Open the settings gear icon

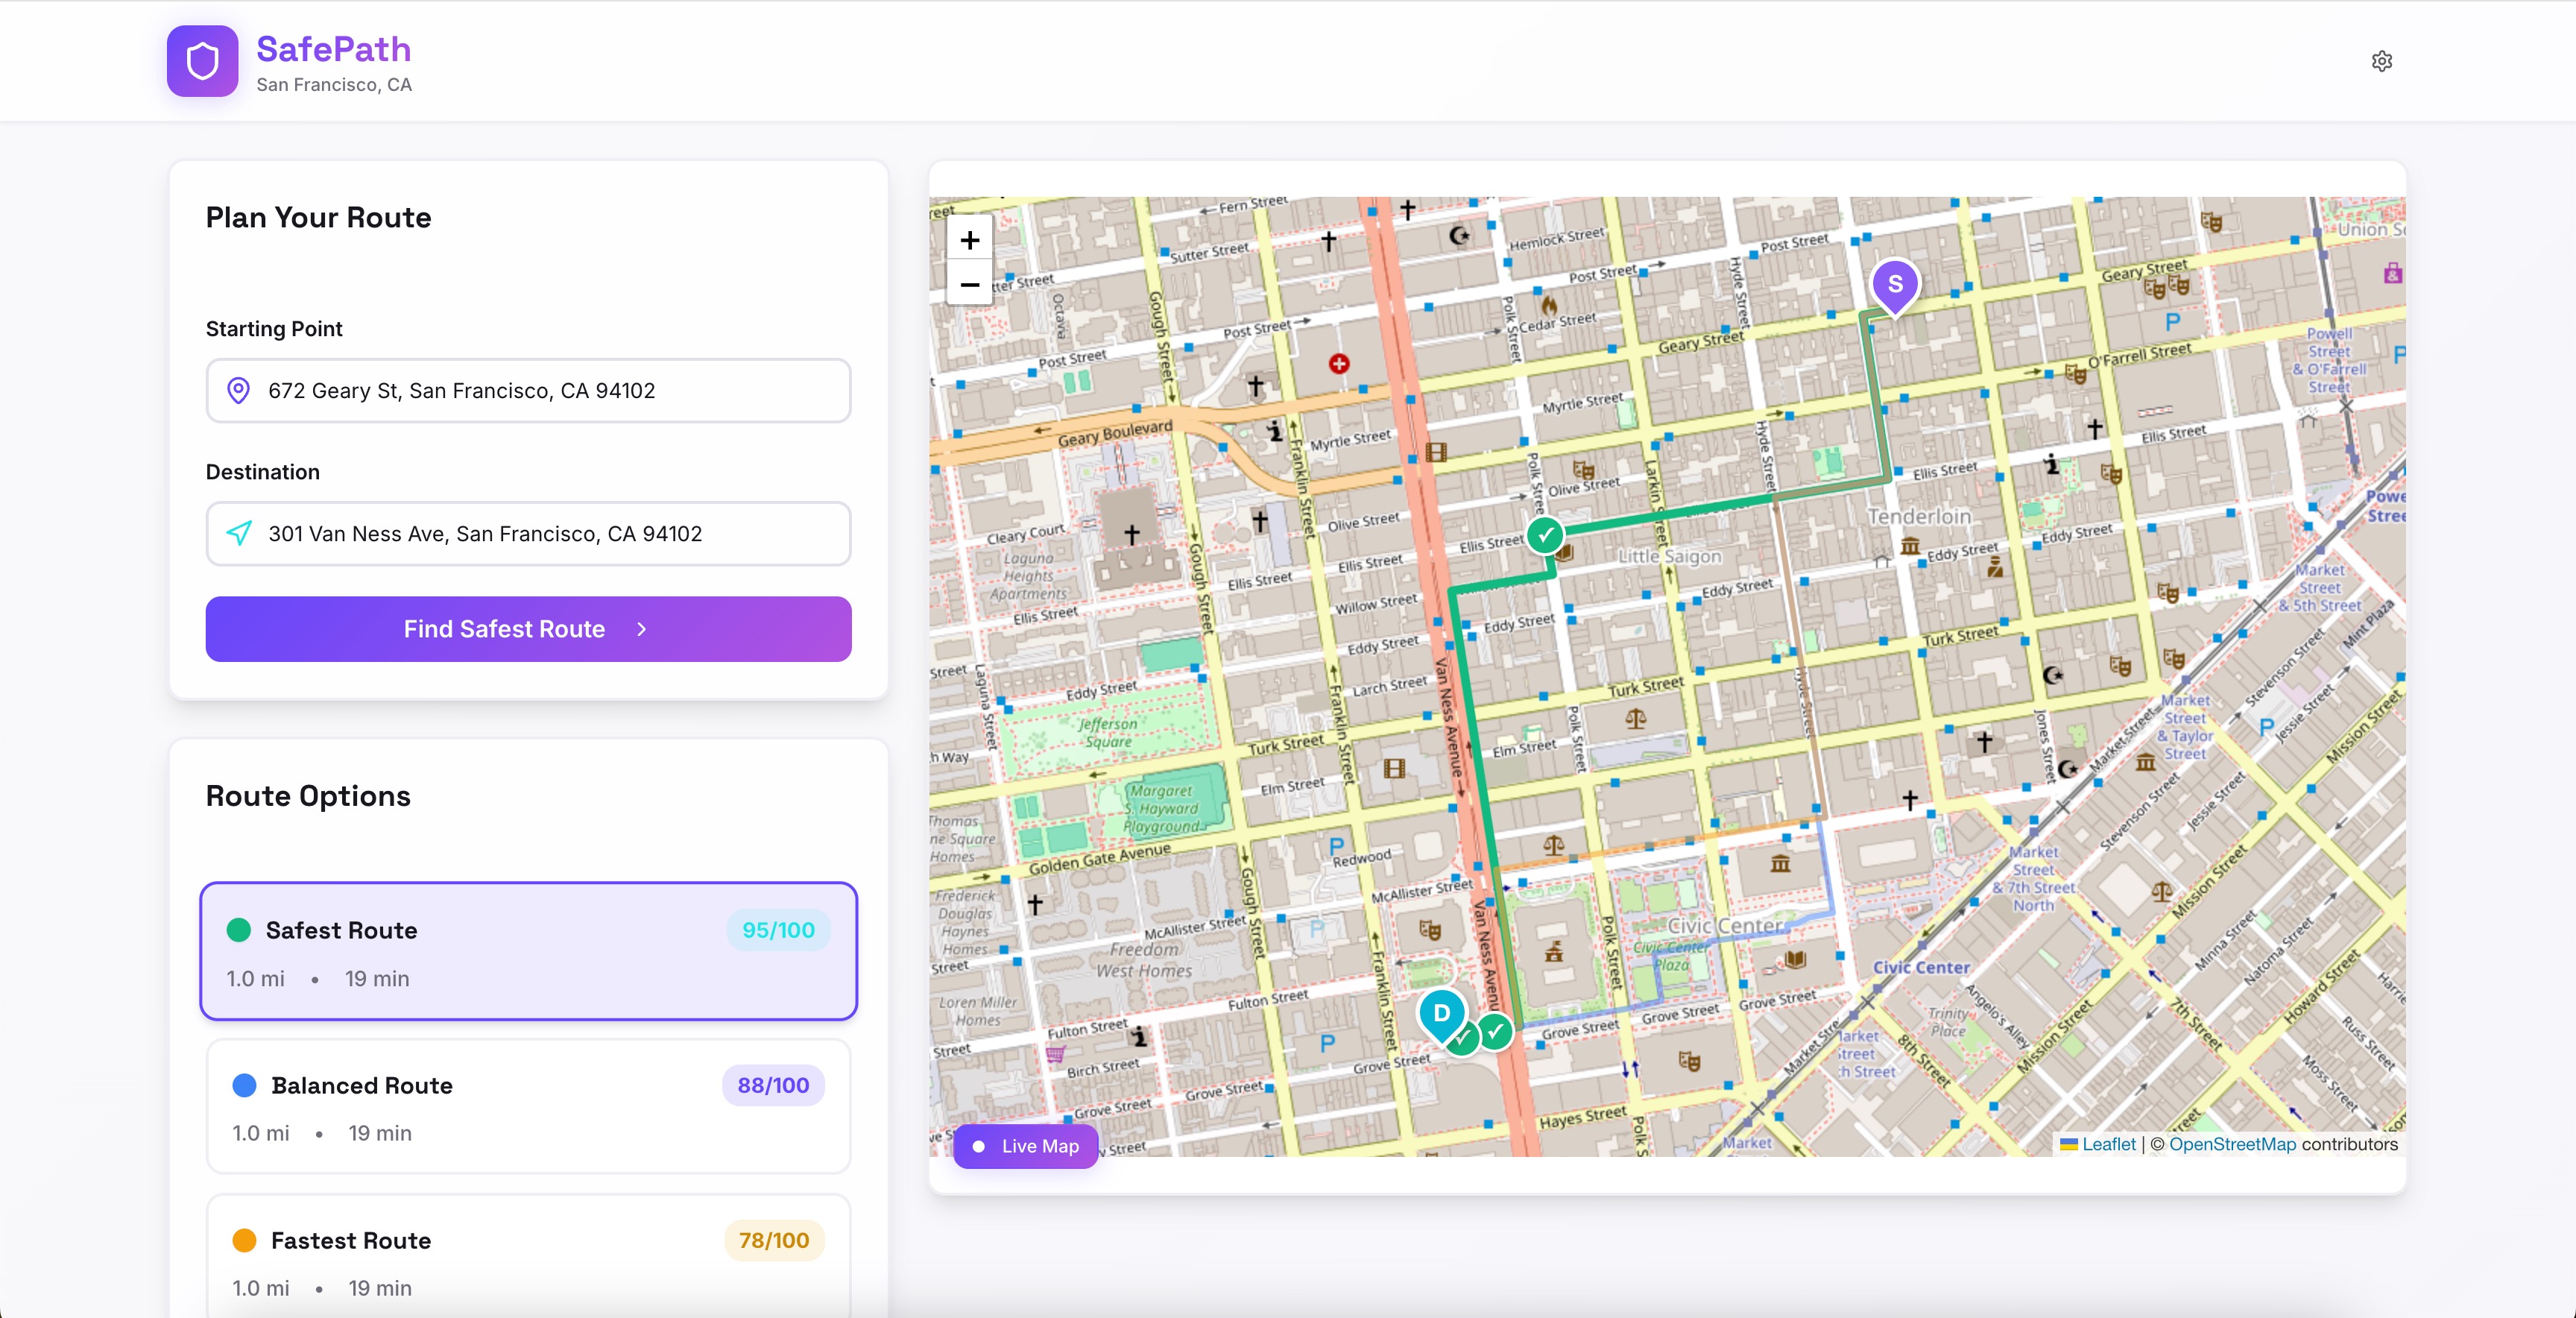point(2381,61)
